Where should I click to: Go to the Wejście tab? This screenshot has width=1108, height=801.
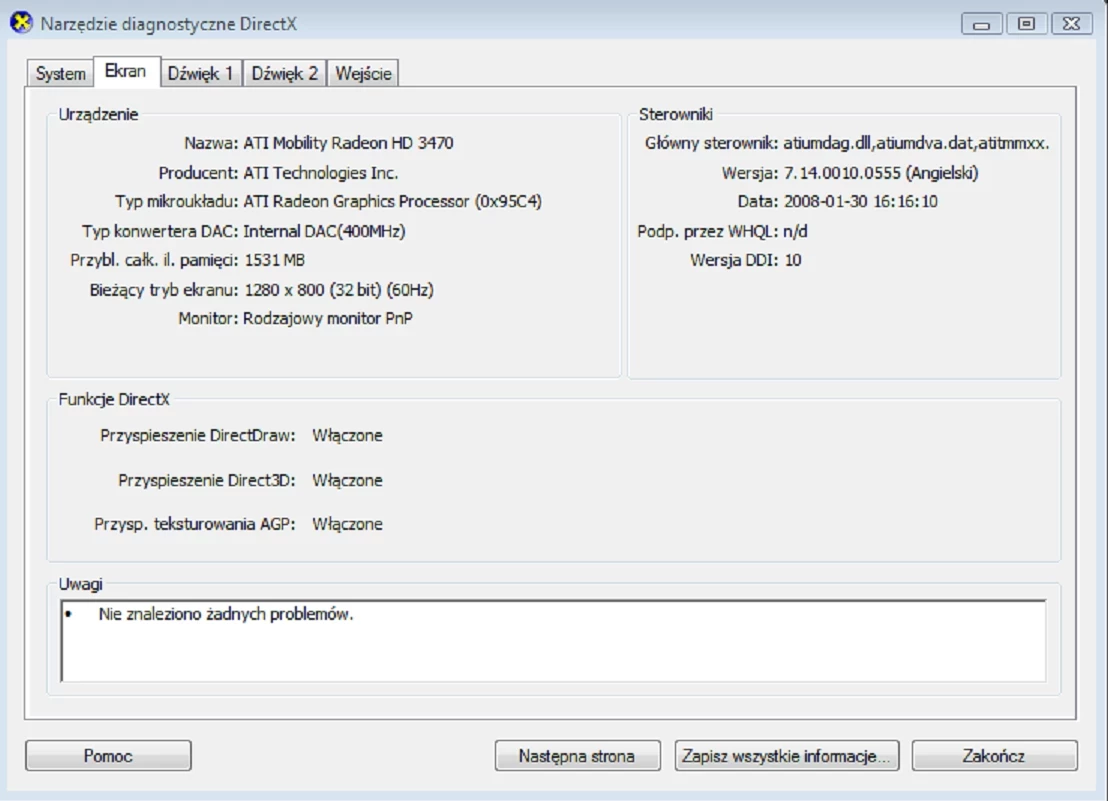(363, 73)
